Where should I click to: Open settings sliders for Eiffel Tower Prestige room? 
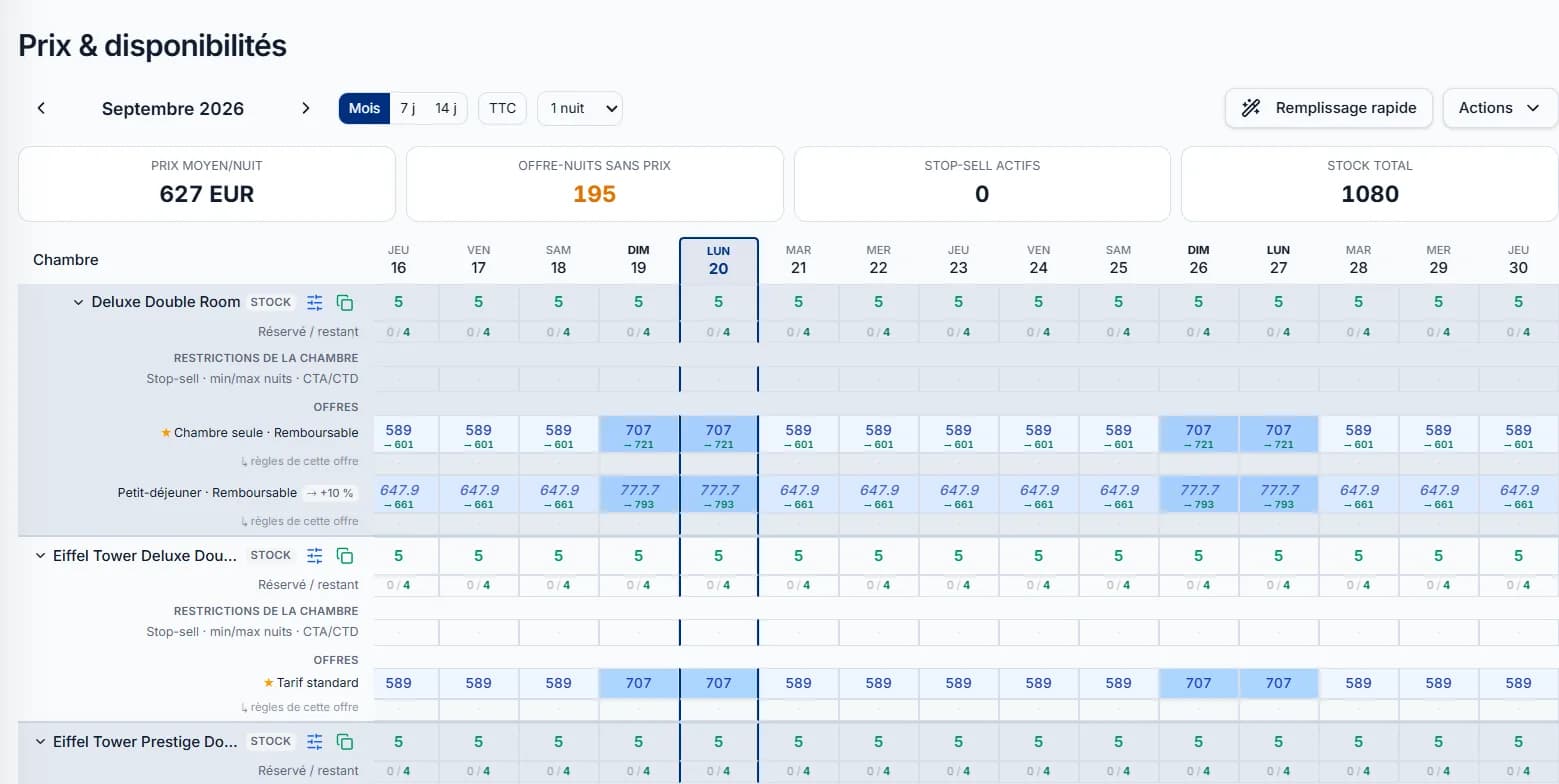tap(315, 741)
